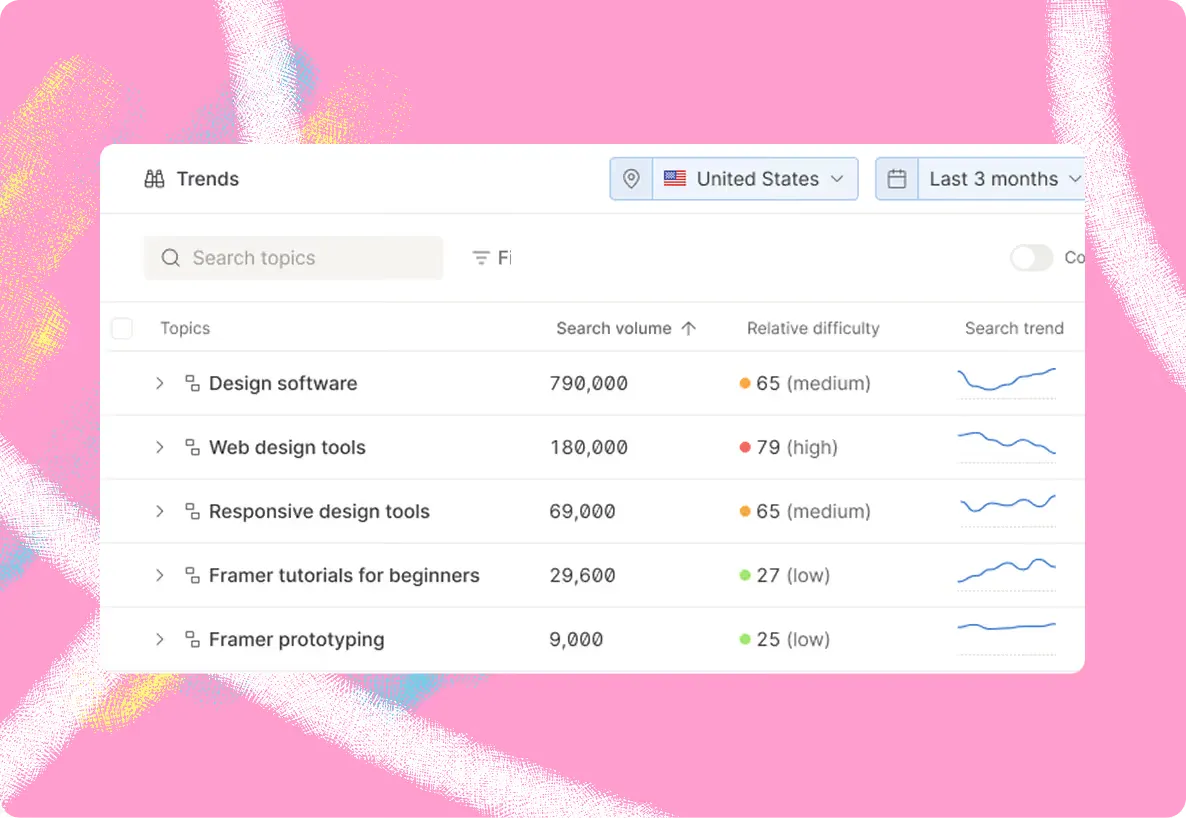Open the Last 3 months date dropdown
Viewport: 1186px width, 818px height.
1001,179
